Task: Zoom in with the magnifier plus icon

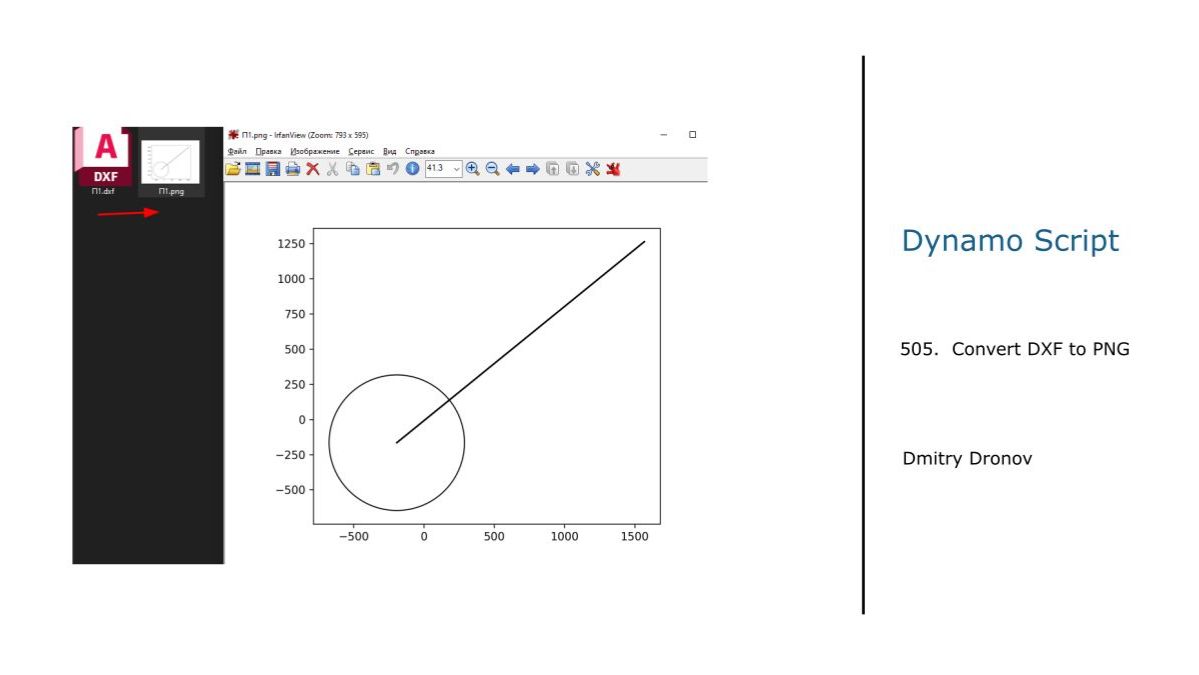Action: (473, 169)
